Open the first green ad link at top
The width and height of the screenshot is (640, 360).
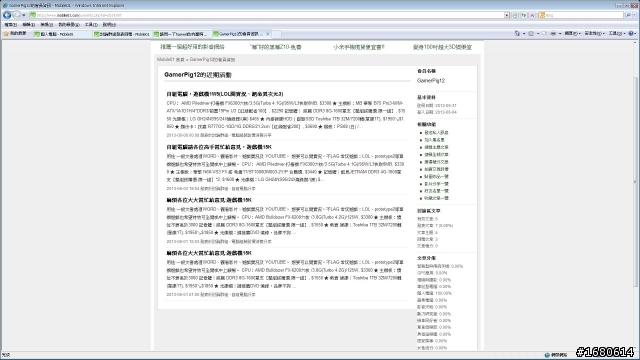coord(192,47)
